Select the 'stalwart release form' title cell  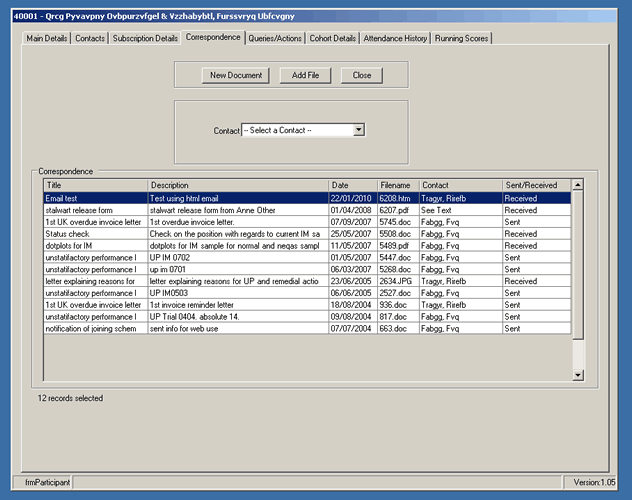(96, 210)
